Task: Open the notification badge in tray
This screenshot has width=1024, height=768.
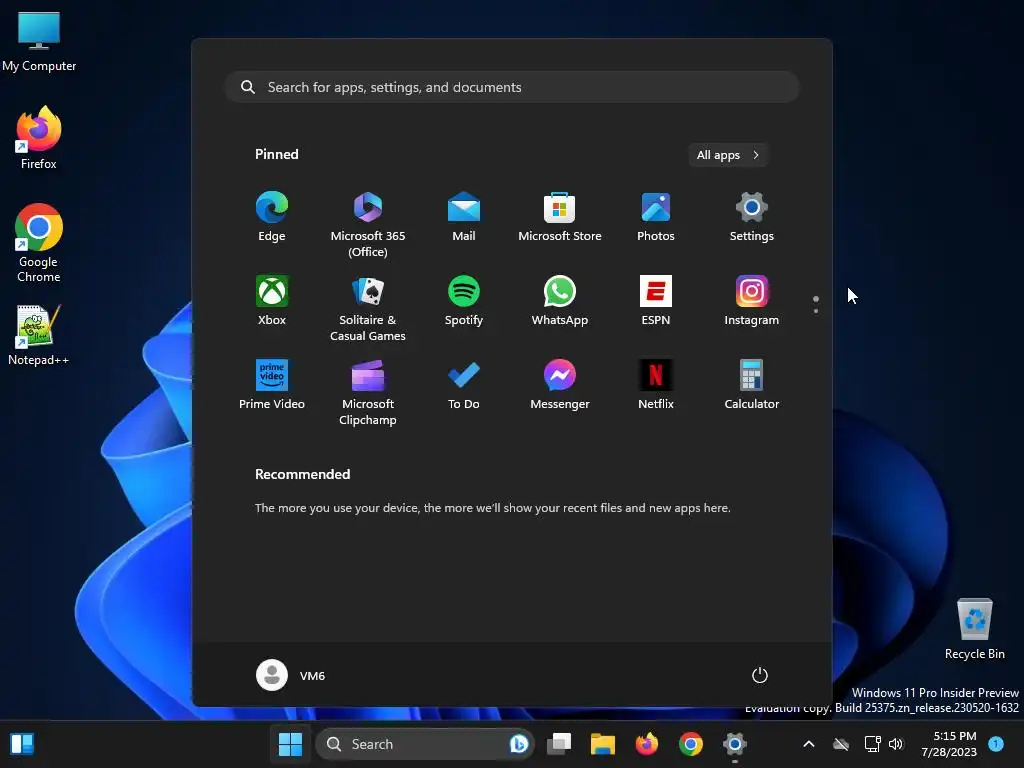Action: pyautogui.click(x=996, y=744)
